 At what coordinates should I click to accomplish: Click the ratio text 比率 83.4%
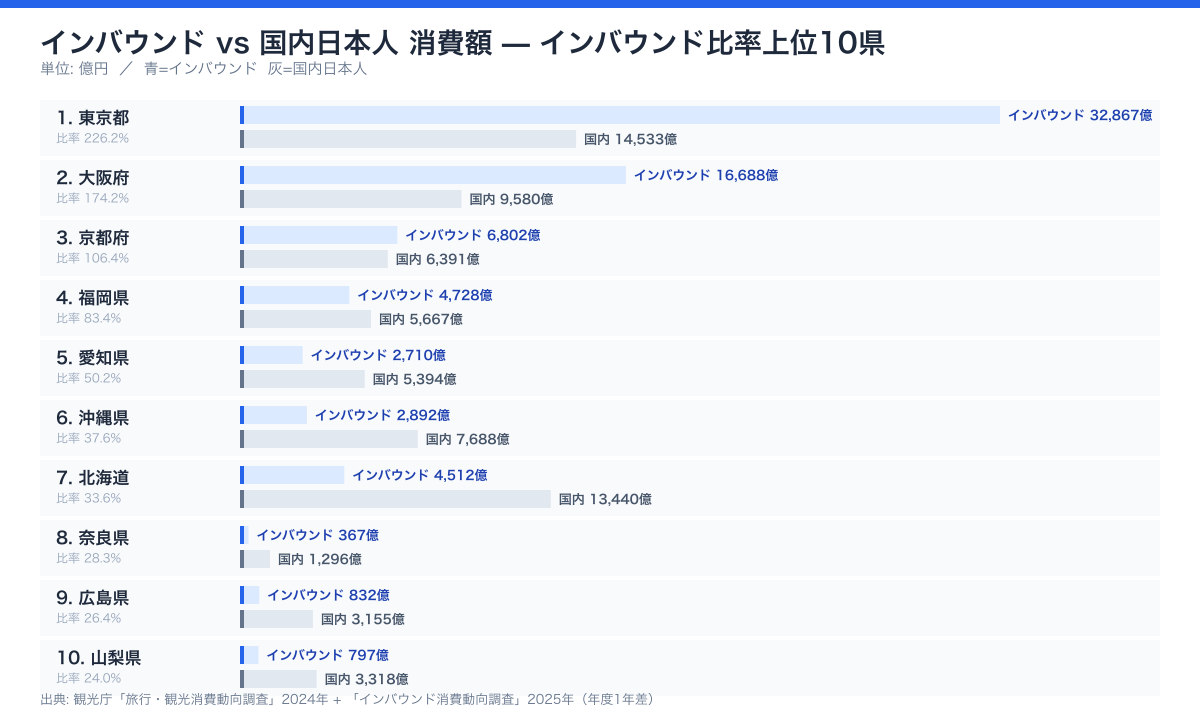tap(89, 318)
